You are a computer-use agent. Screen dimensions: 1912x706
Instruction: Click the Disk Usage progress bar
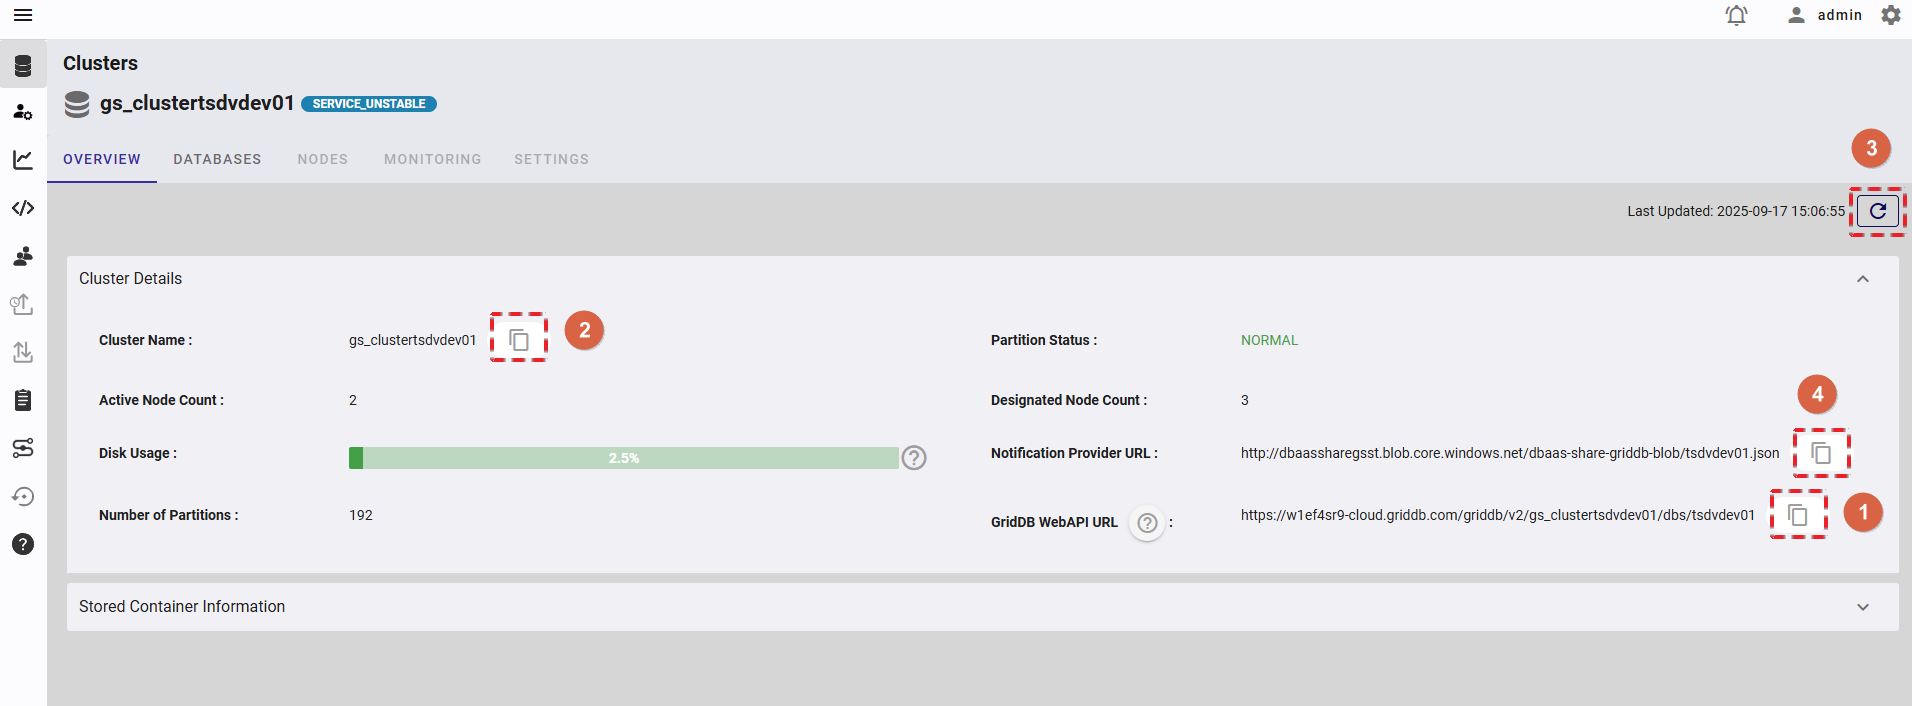pyautogui.click(x=623, y=458)
